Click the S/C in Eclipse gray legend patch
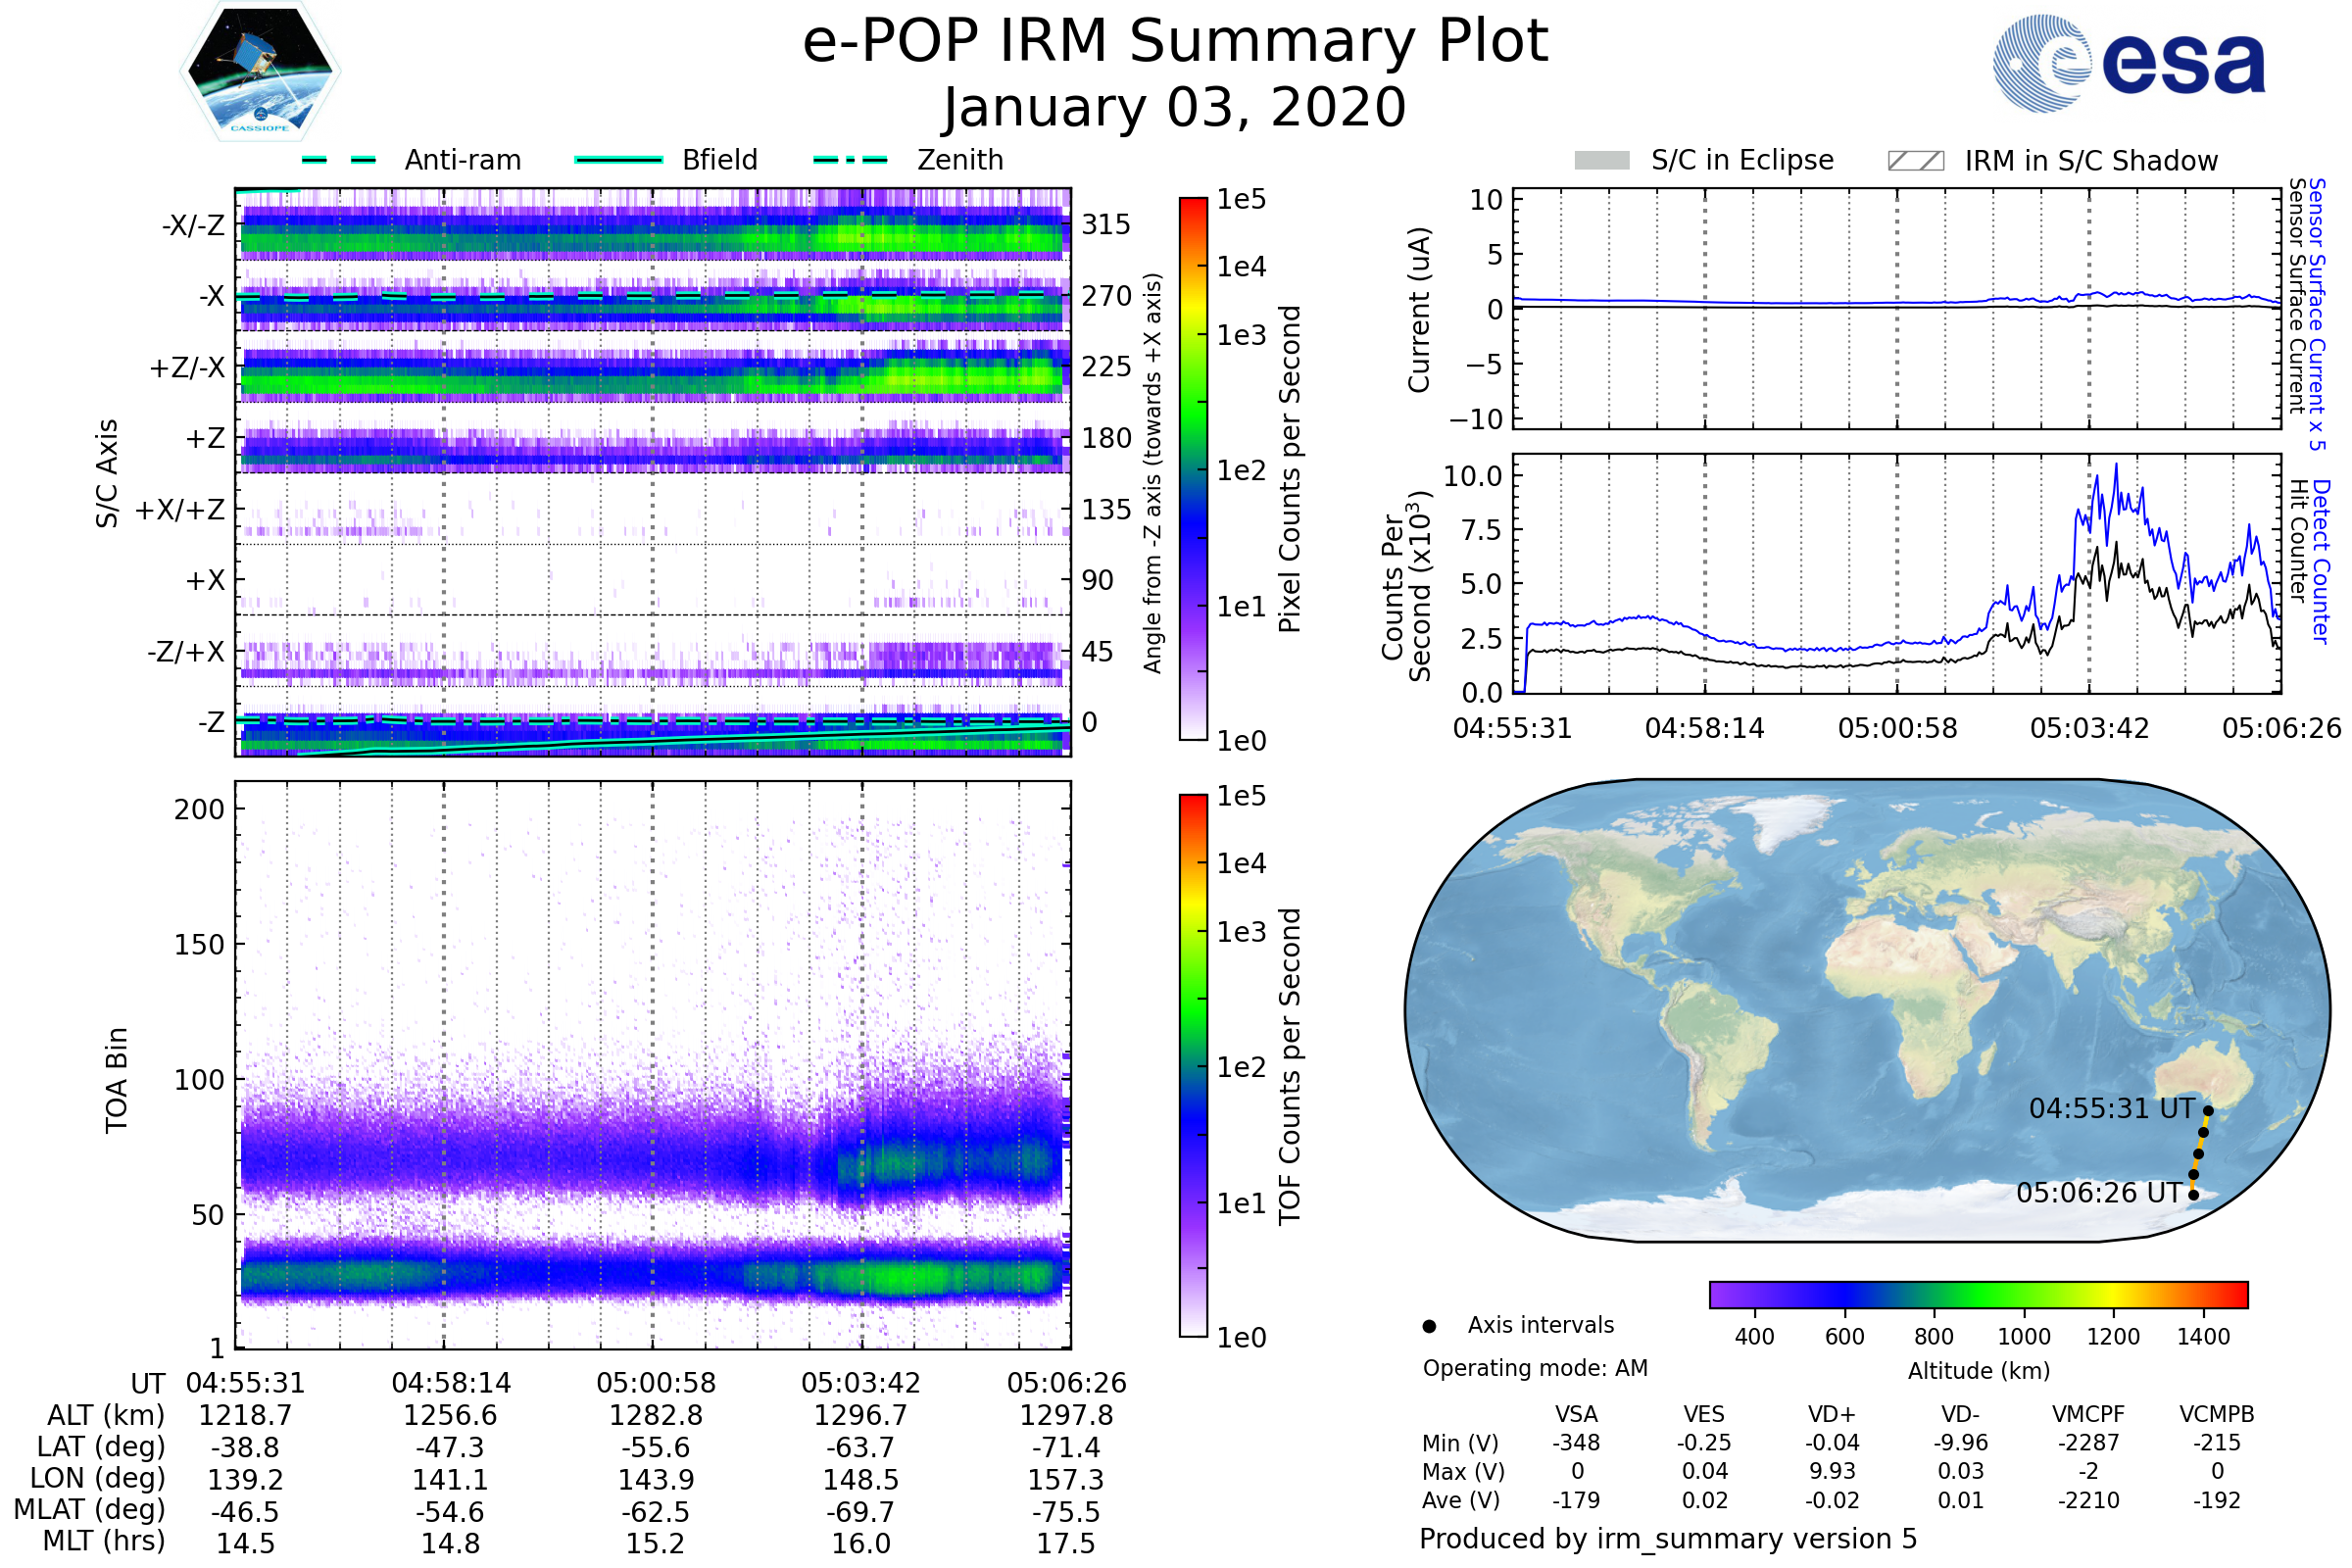Image resolution: width=2352 pixels, height=1568 pixels. 1601,161
